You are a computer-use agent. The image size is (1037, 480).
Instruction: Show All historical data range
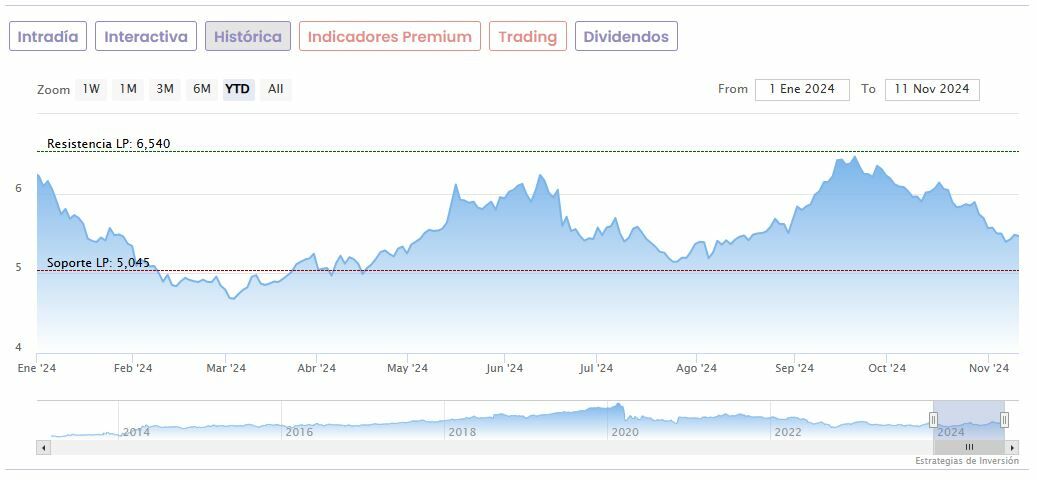[x=276, y=89]
